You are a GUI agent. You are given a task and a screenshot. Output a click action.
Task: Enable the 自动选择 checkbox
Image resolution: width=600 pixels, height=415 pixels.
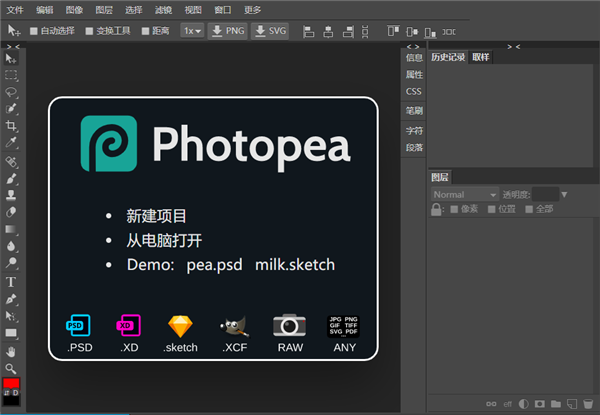34,31
